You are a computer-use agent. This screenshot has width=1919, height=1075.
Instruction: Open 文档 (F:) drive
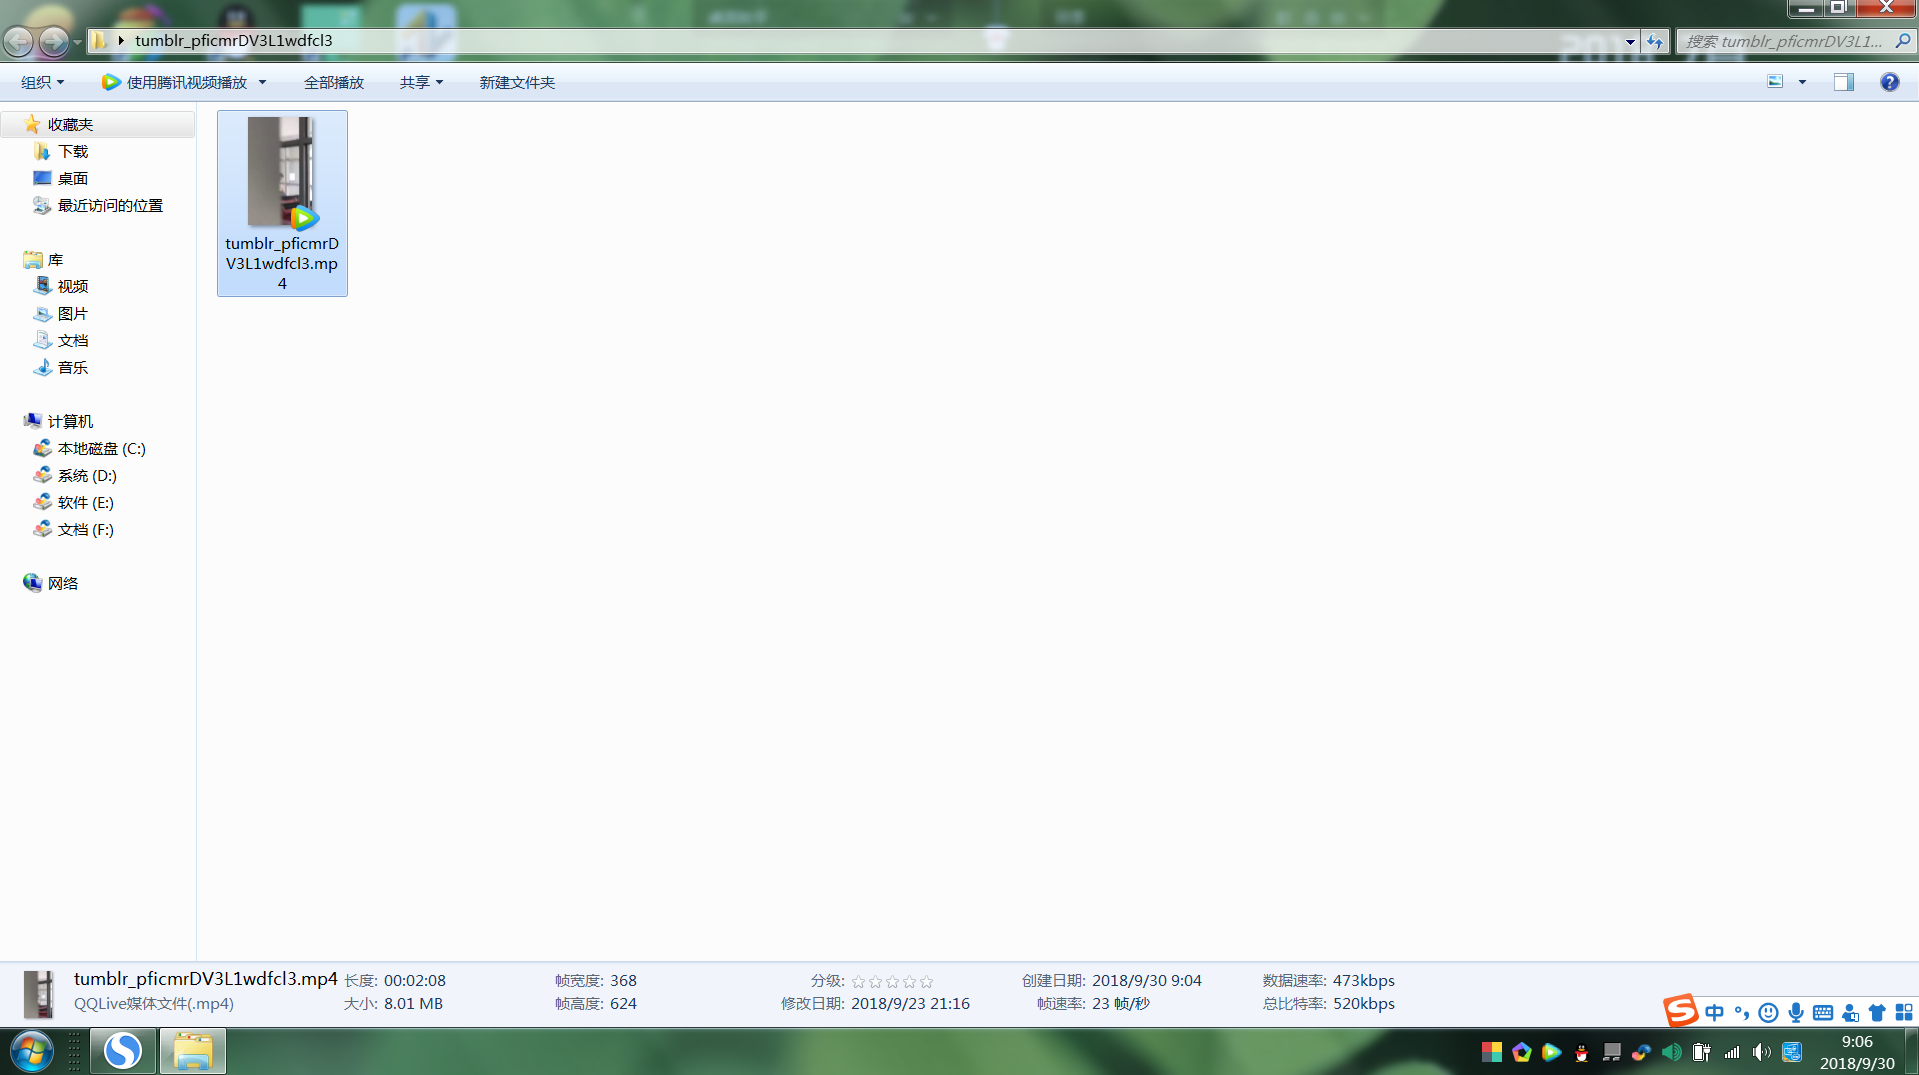[x=86, y=529]
